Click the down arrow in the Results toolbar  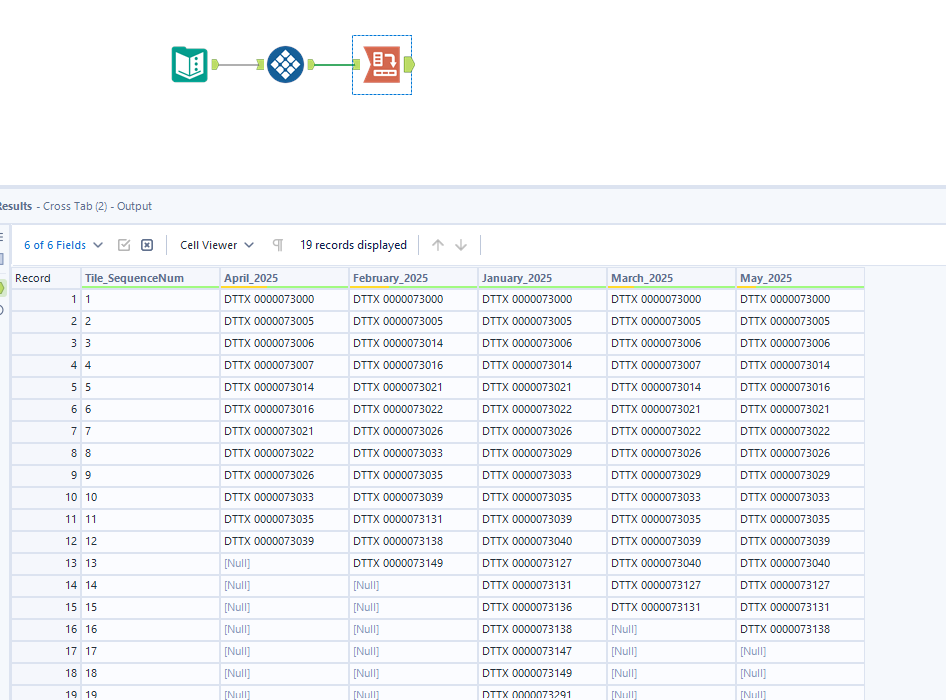460,245
